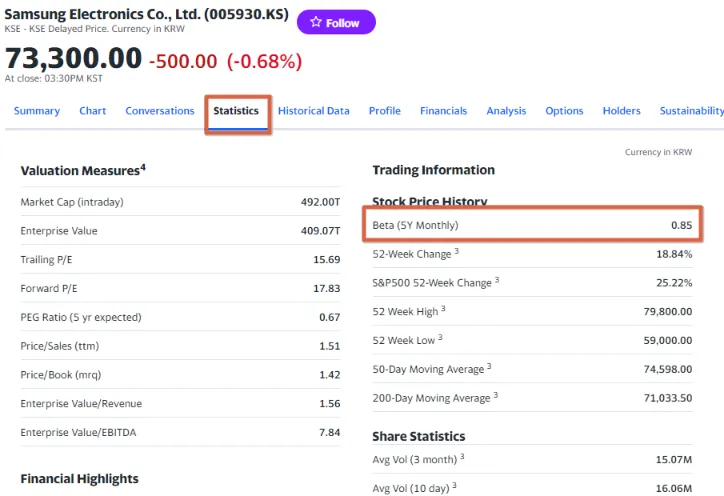Viewport: 724px width, 496px height.
Task: Click the PEG Ratio (5 yr expected) label
Action: (81, 317)
